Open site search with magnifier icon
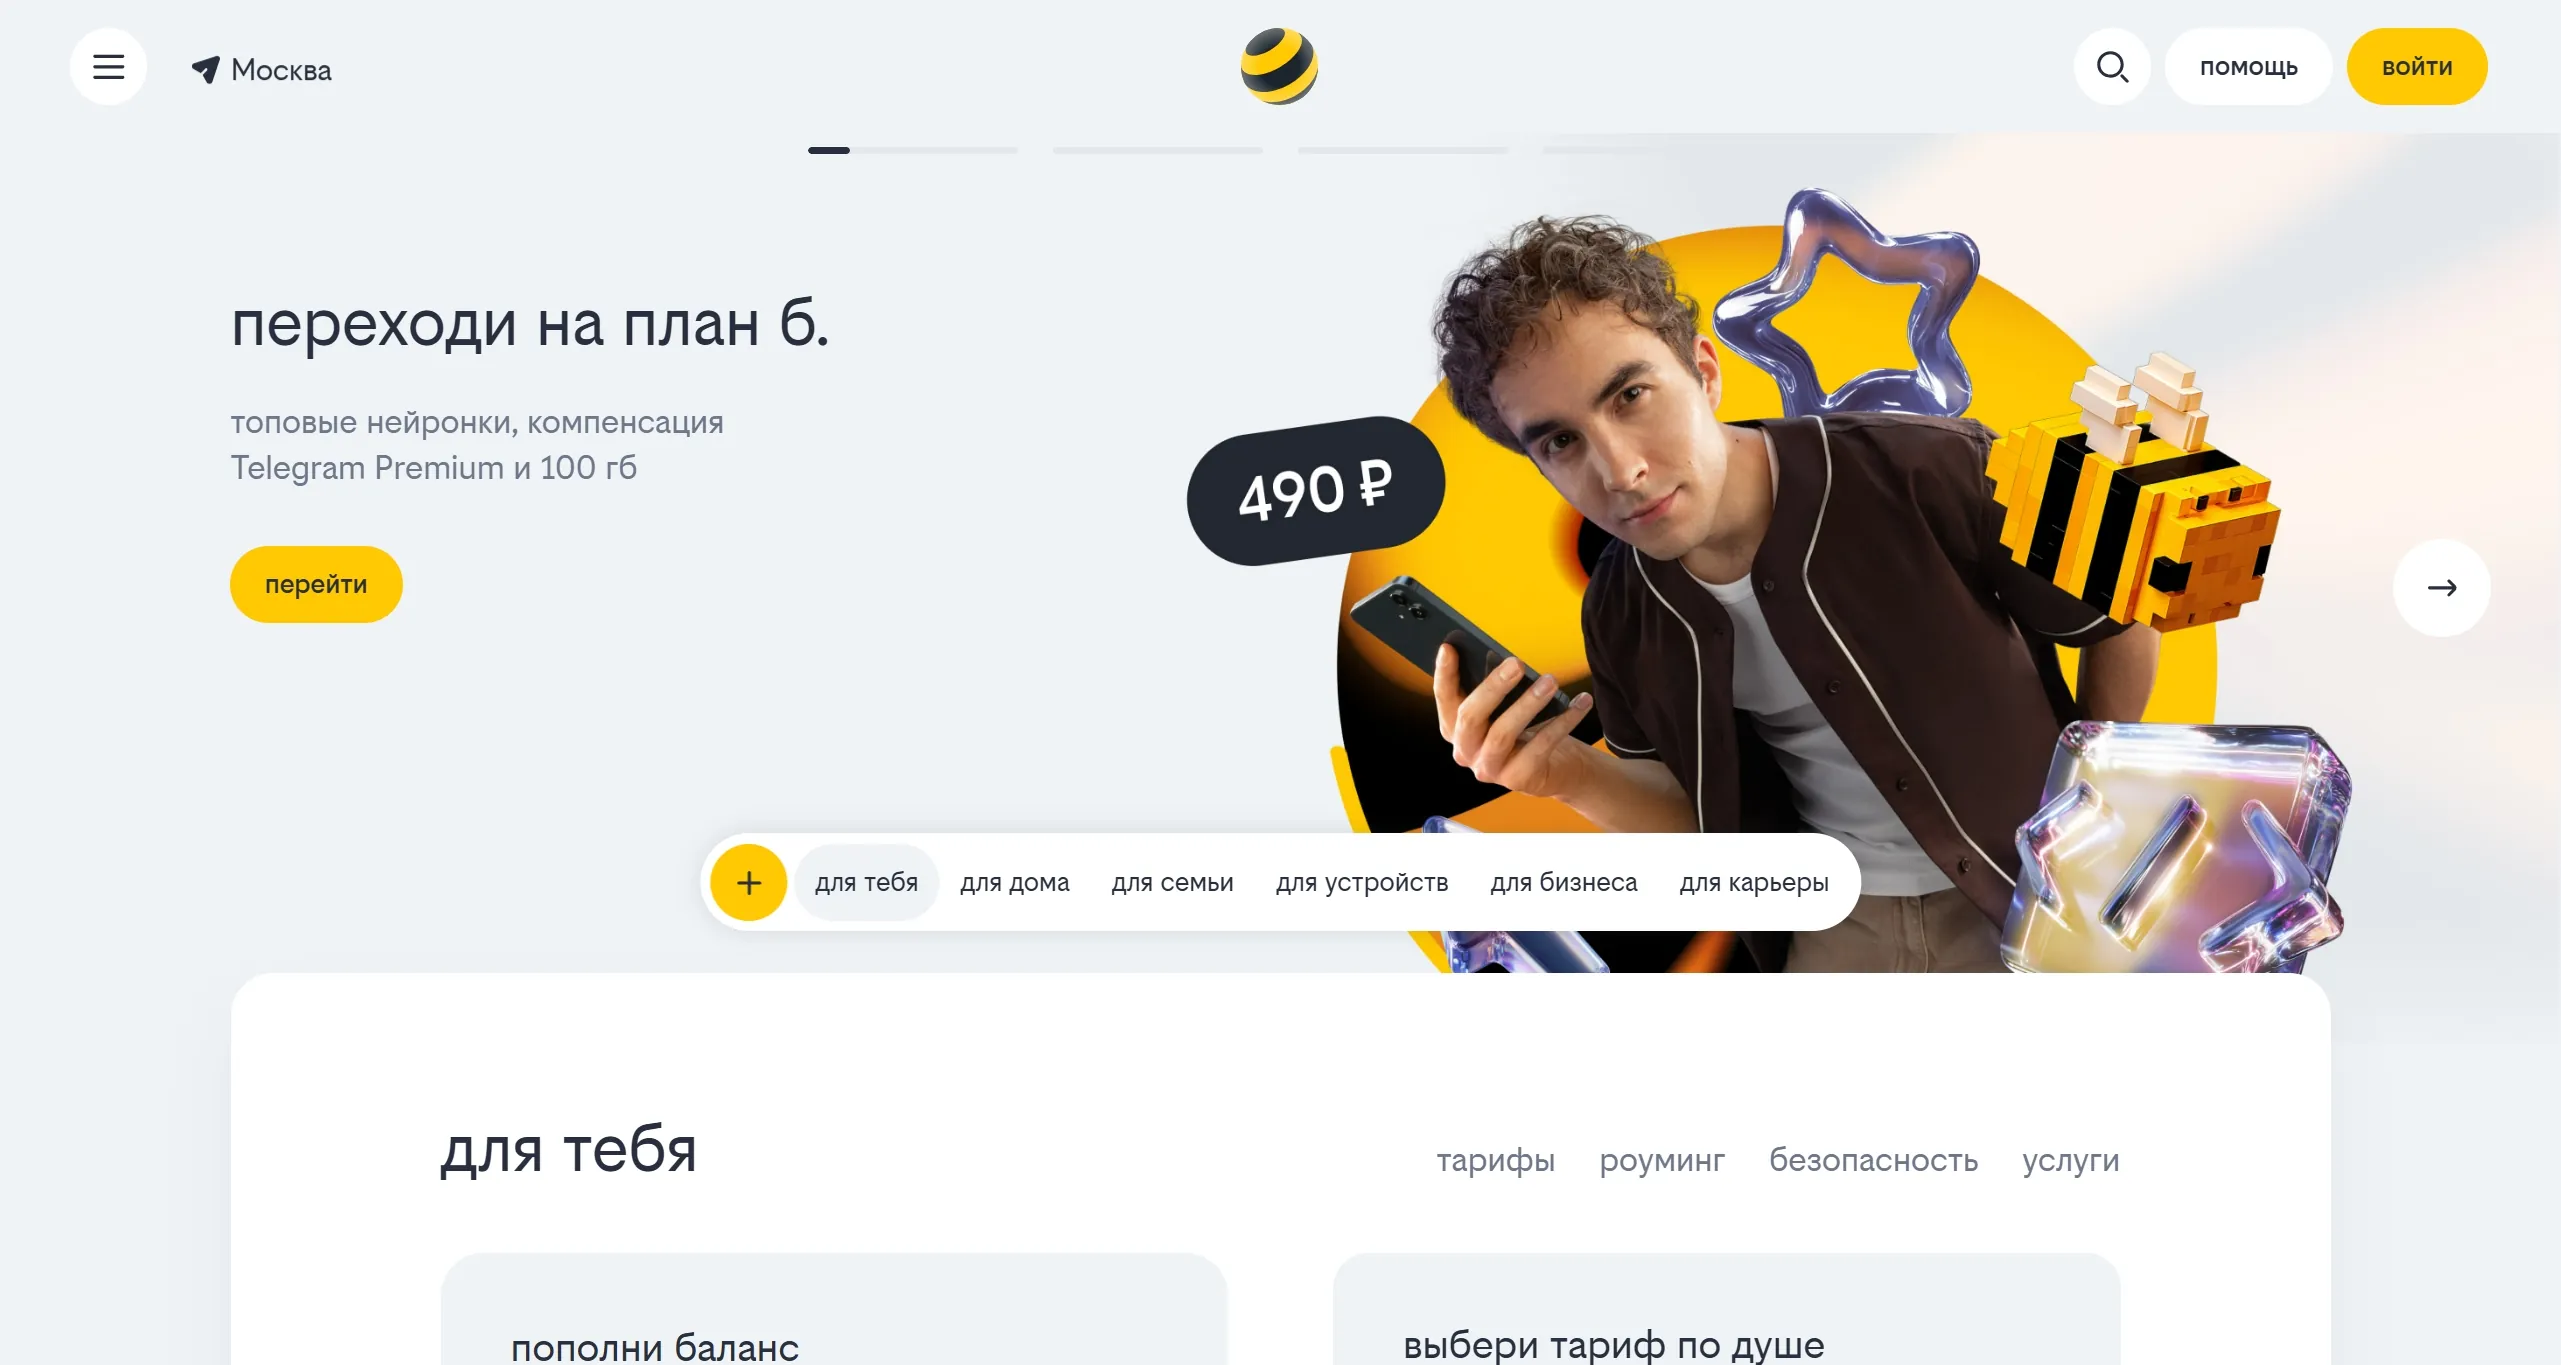This screenshot has height=1365, width=2561. [2112, 67]
